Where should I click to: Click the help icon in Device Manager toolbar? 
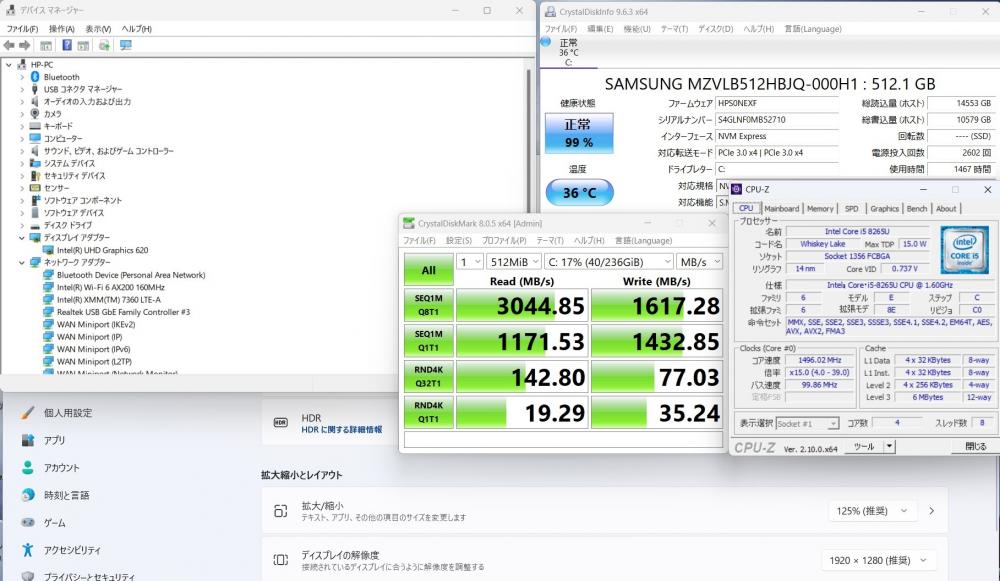coord(67,45)
